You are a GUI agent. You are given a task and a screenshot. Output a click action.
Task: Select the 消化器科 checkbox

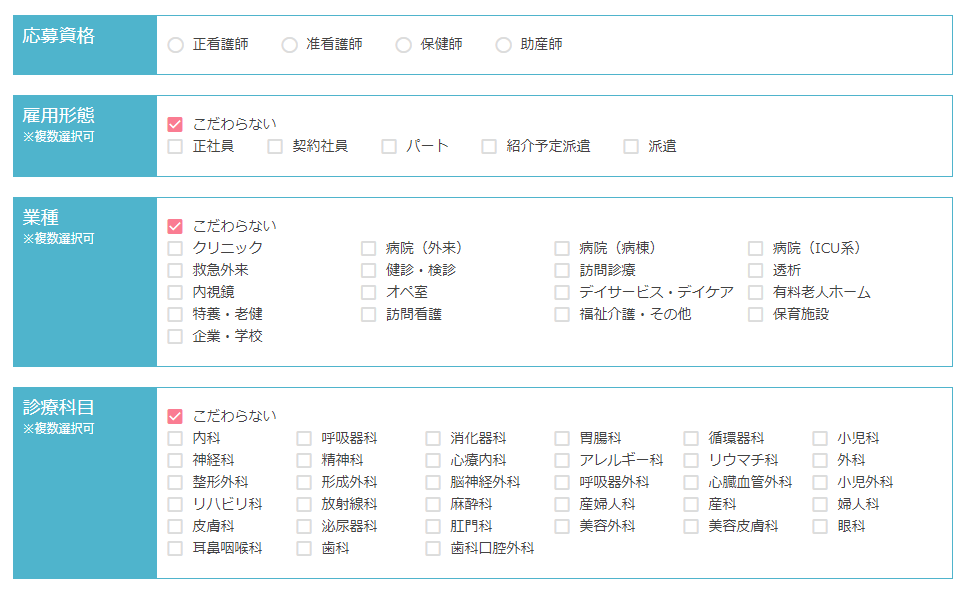tap(433, 439)
